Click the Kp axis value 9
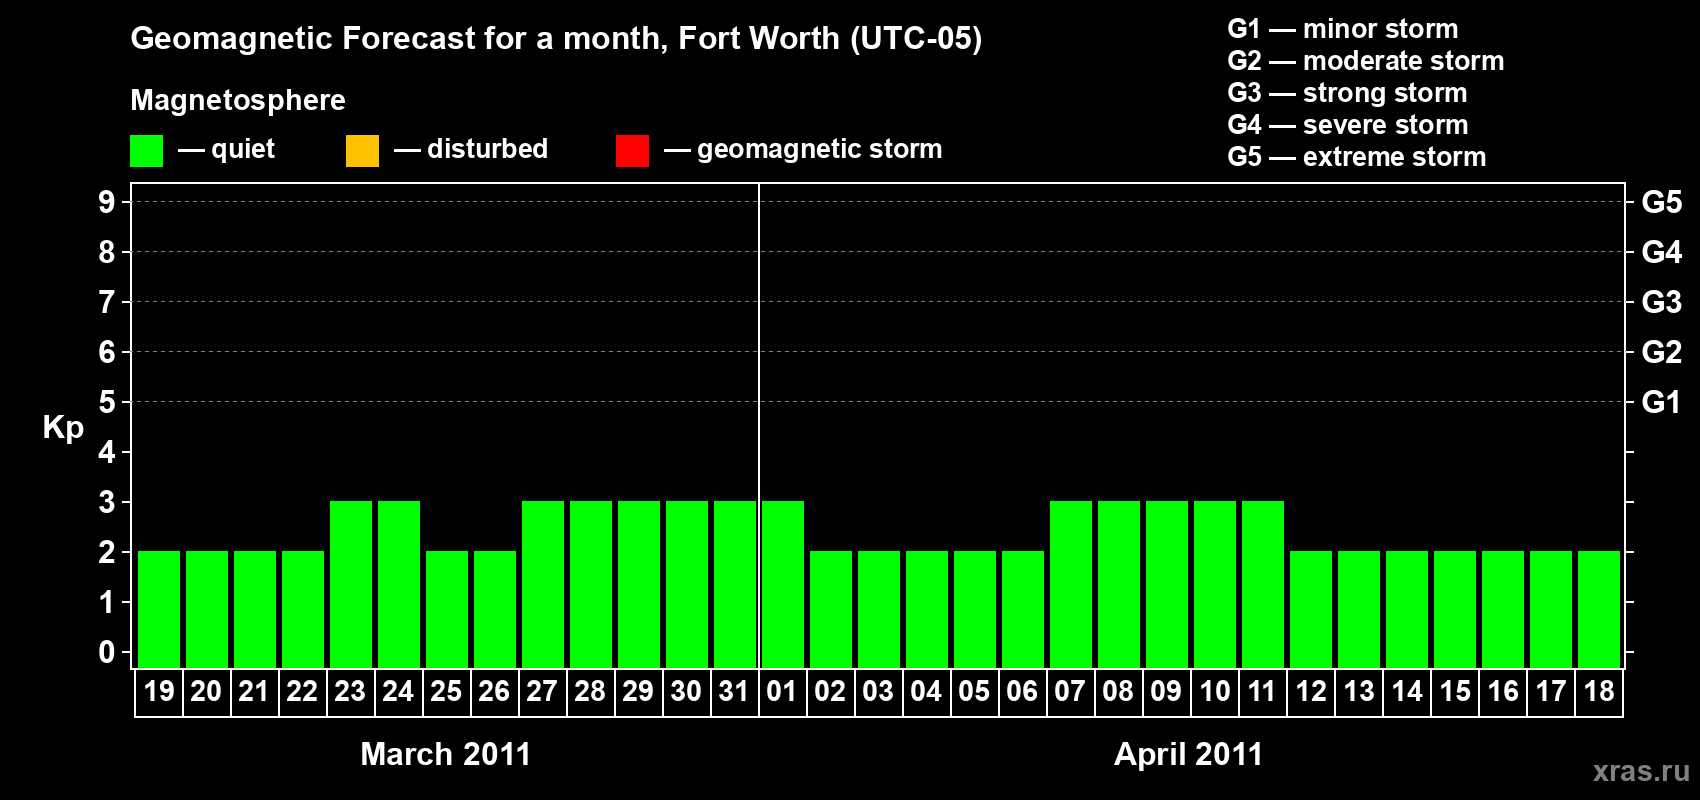Image resolution: width=1700 pixels, height=800 pixels. (107, 202)
